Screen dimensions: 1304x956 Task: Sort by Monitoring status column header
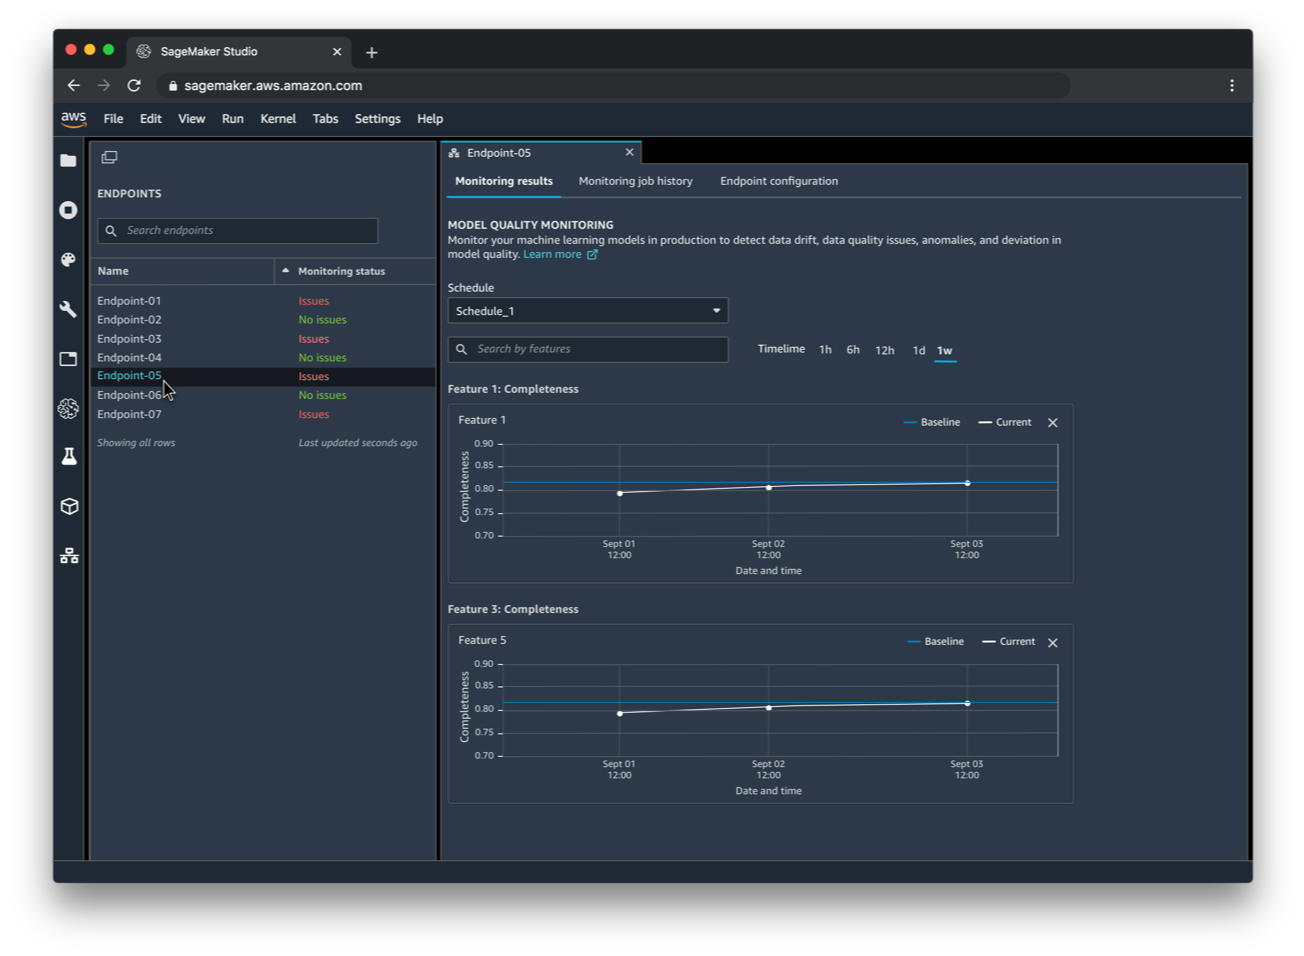coord(341,271)
